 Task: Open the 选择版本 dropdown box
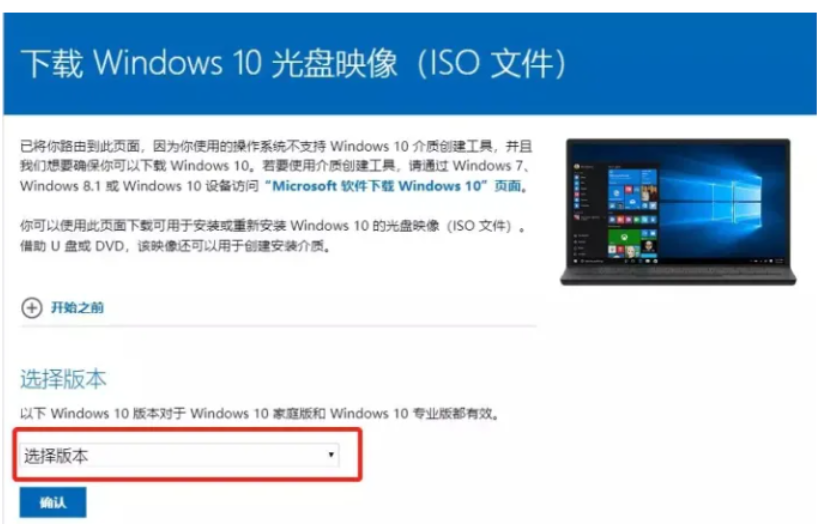pyautogui.click(x=179, y=456)
